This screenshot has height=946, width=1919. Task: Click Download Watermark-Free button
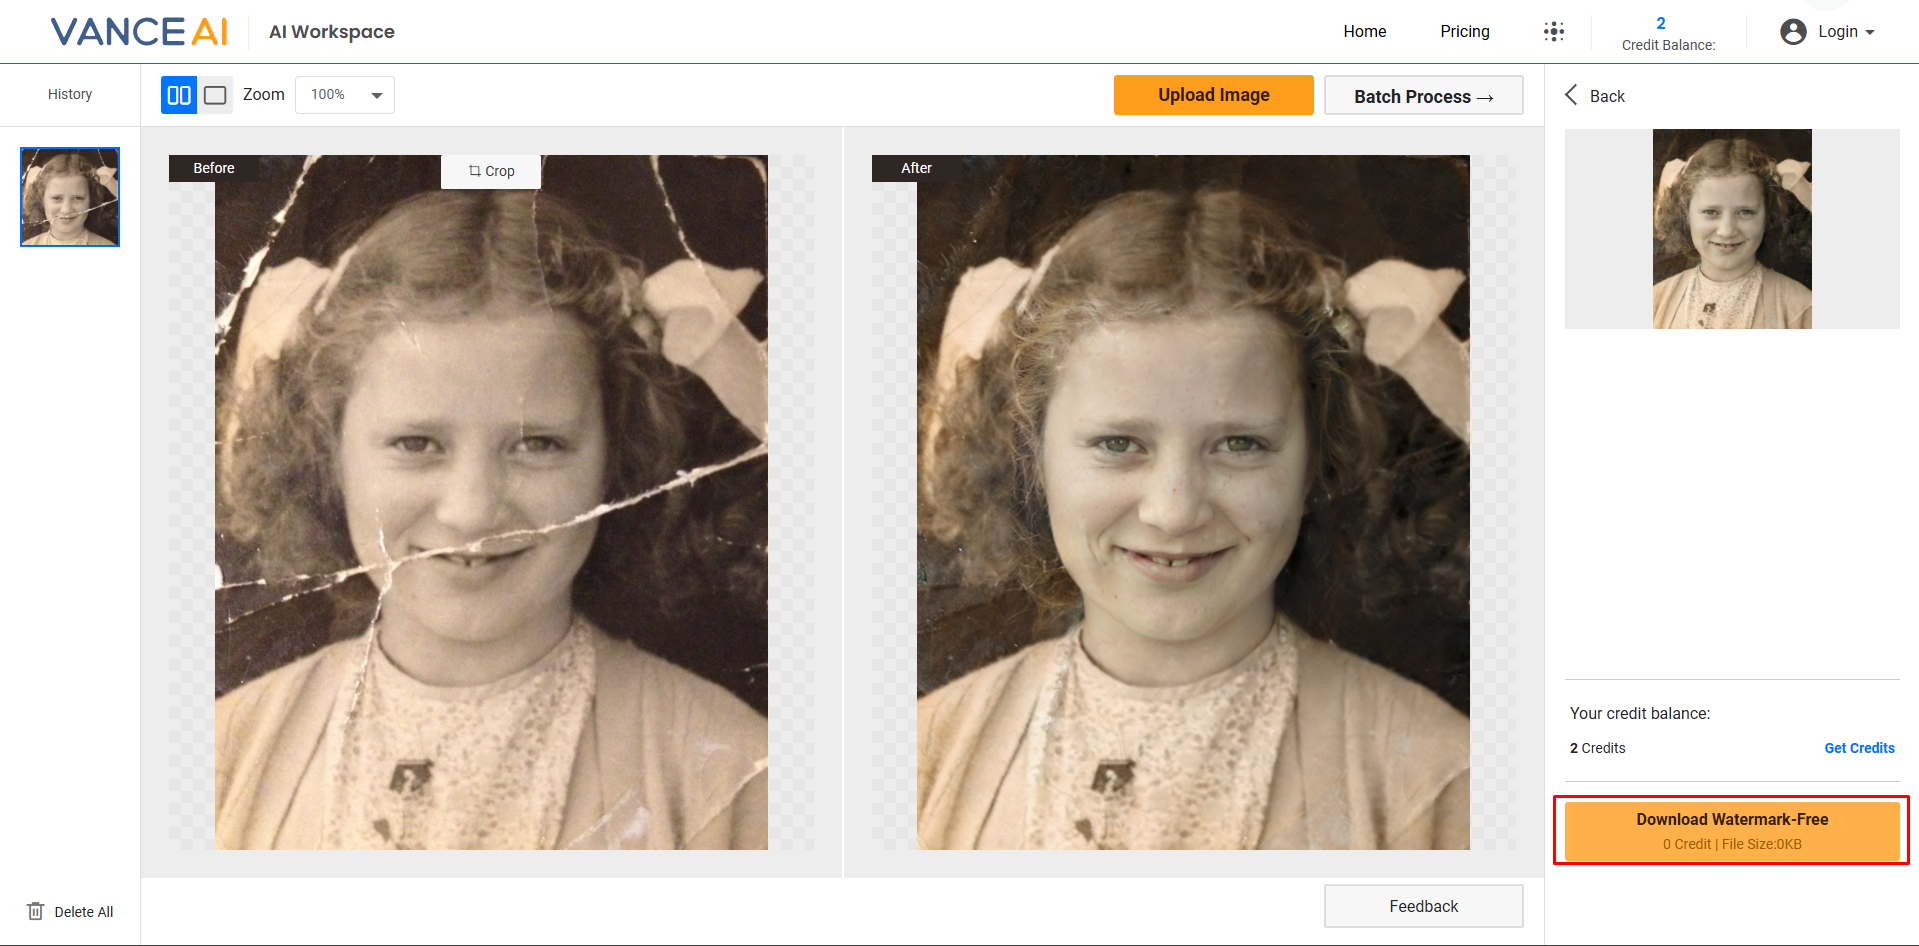pyautogui.click(x=1731, y=830)
